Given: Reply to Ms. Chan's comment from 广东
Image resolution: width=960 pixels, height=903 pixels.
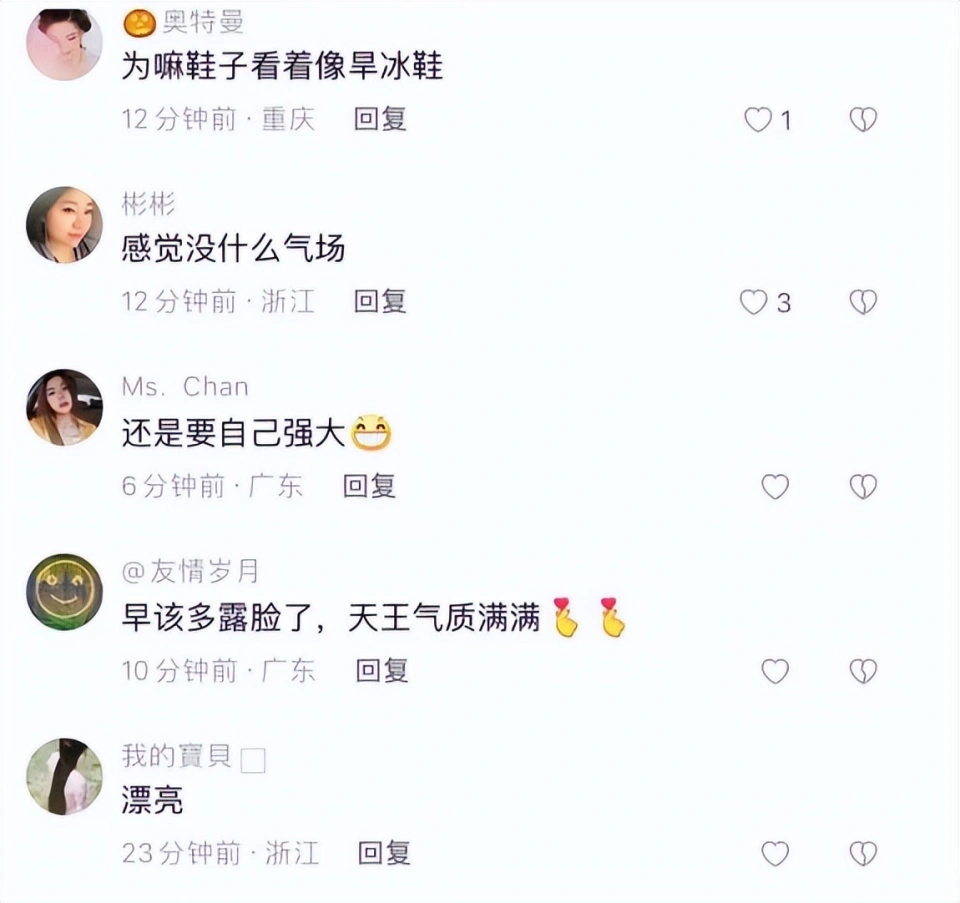Looking at the screenshot, I should click(x=369, y=486).
